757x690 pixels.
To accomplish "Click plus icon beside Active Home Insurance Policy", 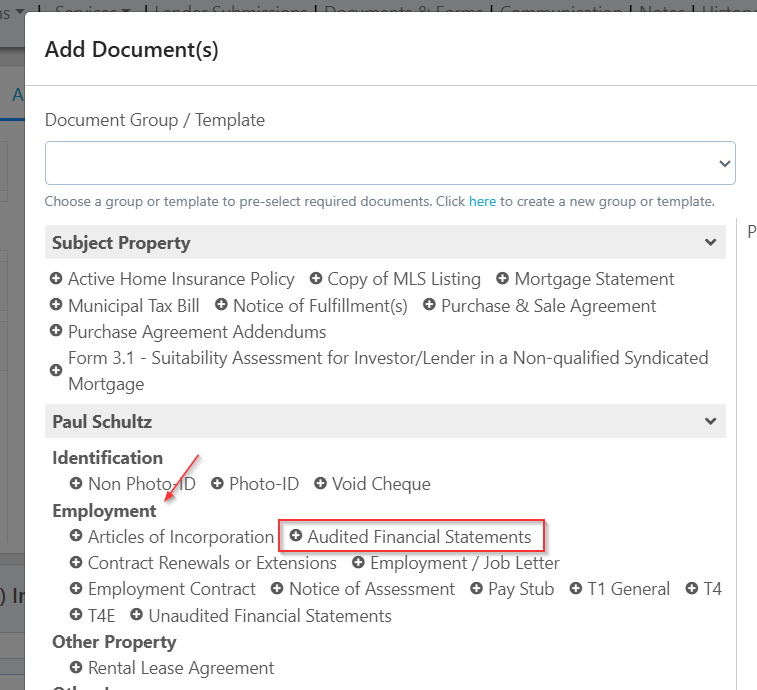I will tap(57, 280).
